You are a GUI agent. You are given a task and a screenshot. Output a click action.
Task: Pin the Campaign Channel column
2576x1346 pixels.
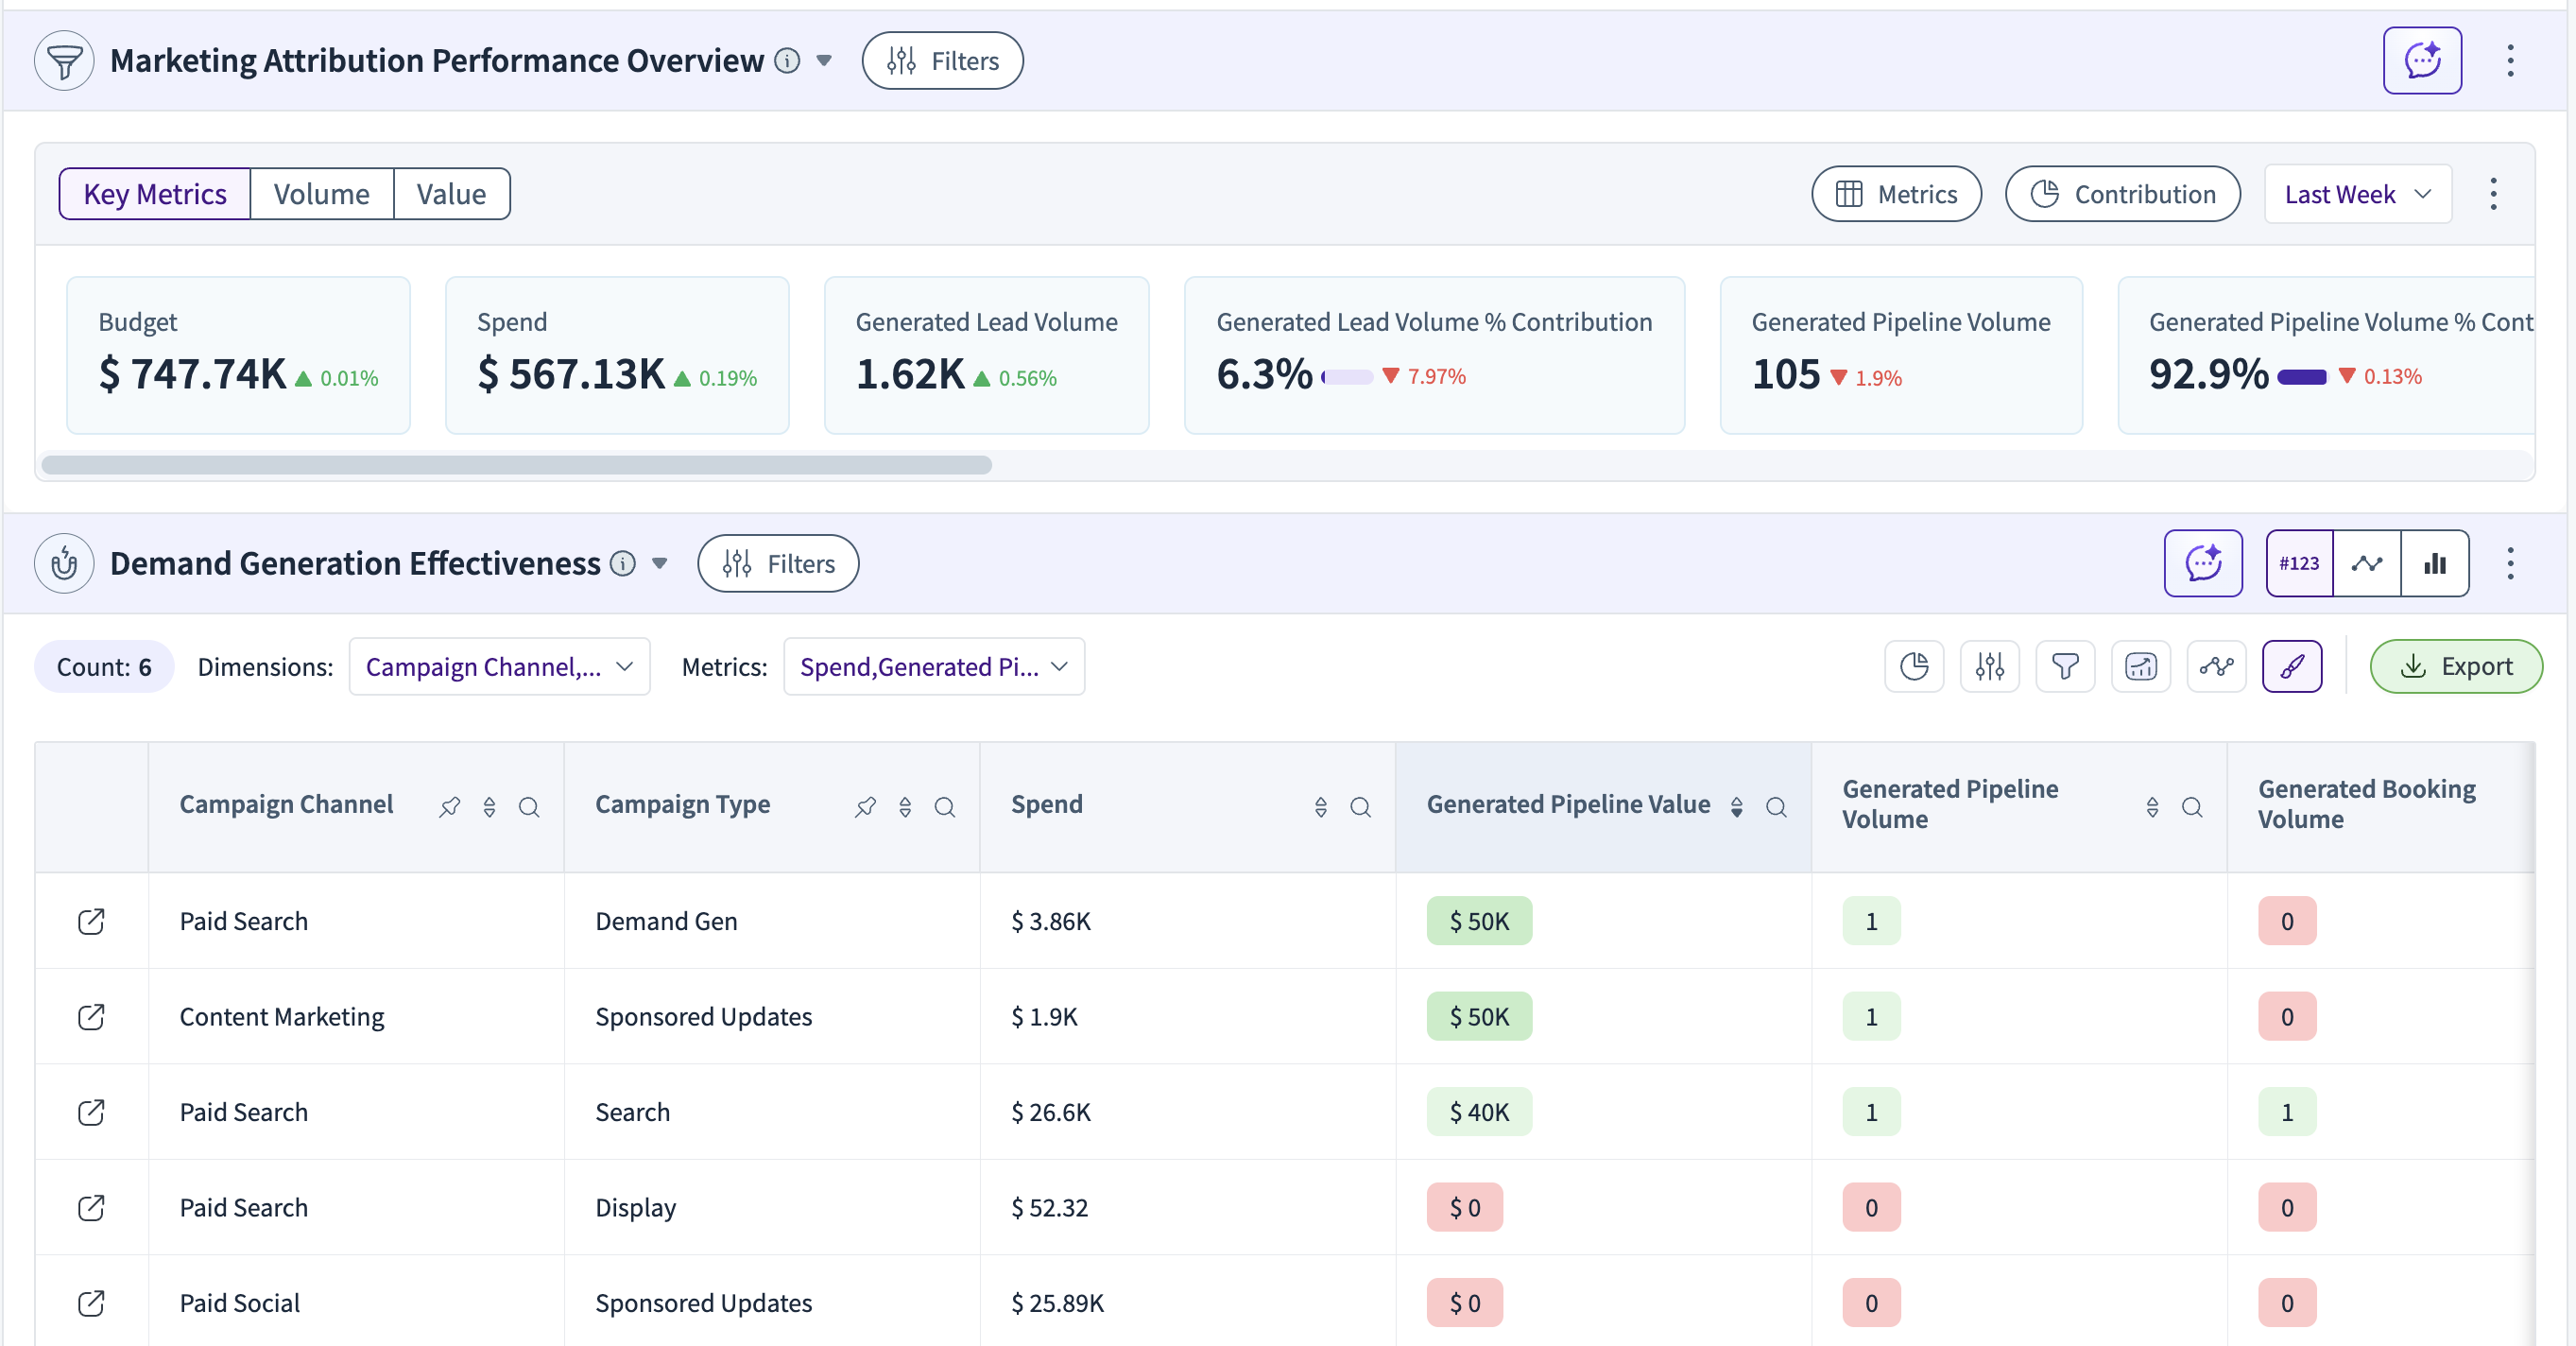(x=449, y=807)
